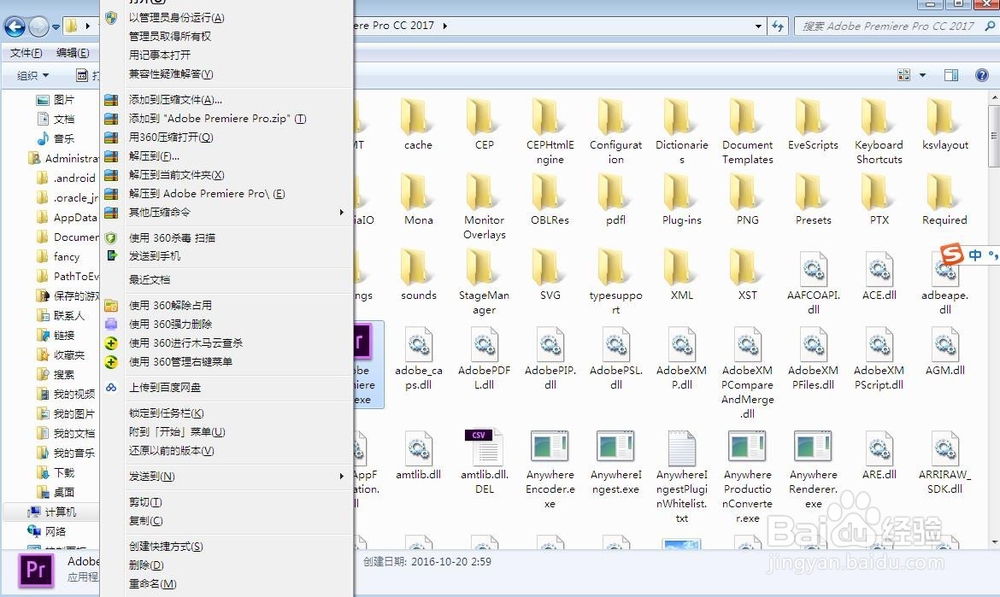Select Anywhere Encoder.exe file
1000x597 pixels.
550,469
